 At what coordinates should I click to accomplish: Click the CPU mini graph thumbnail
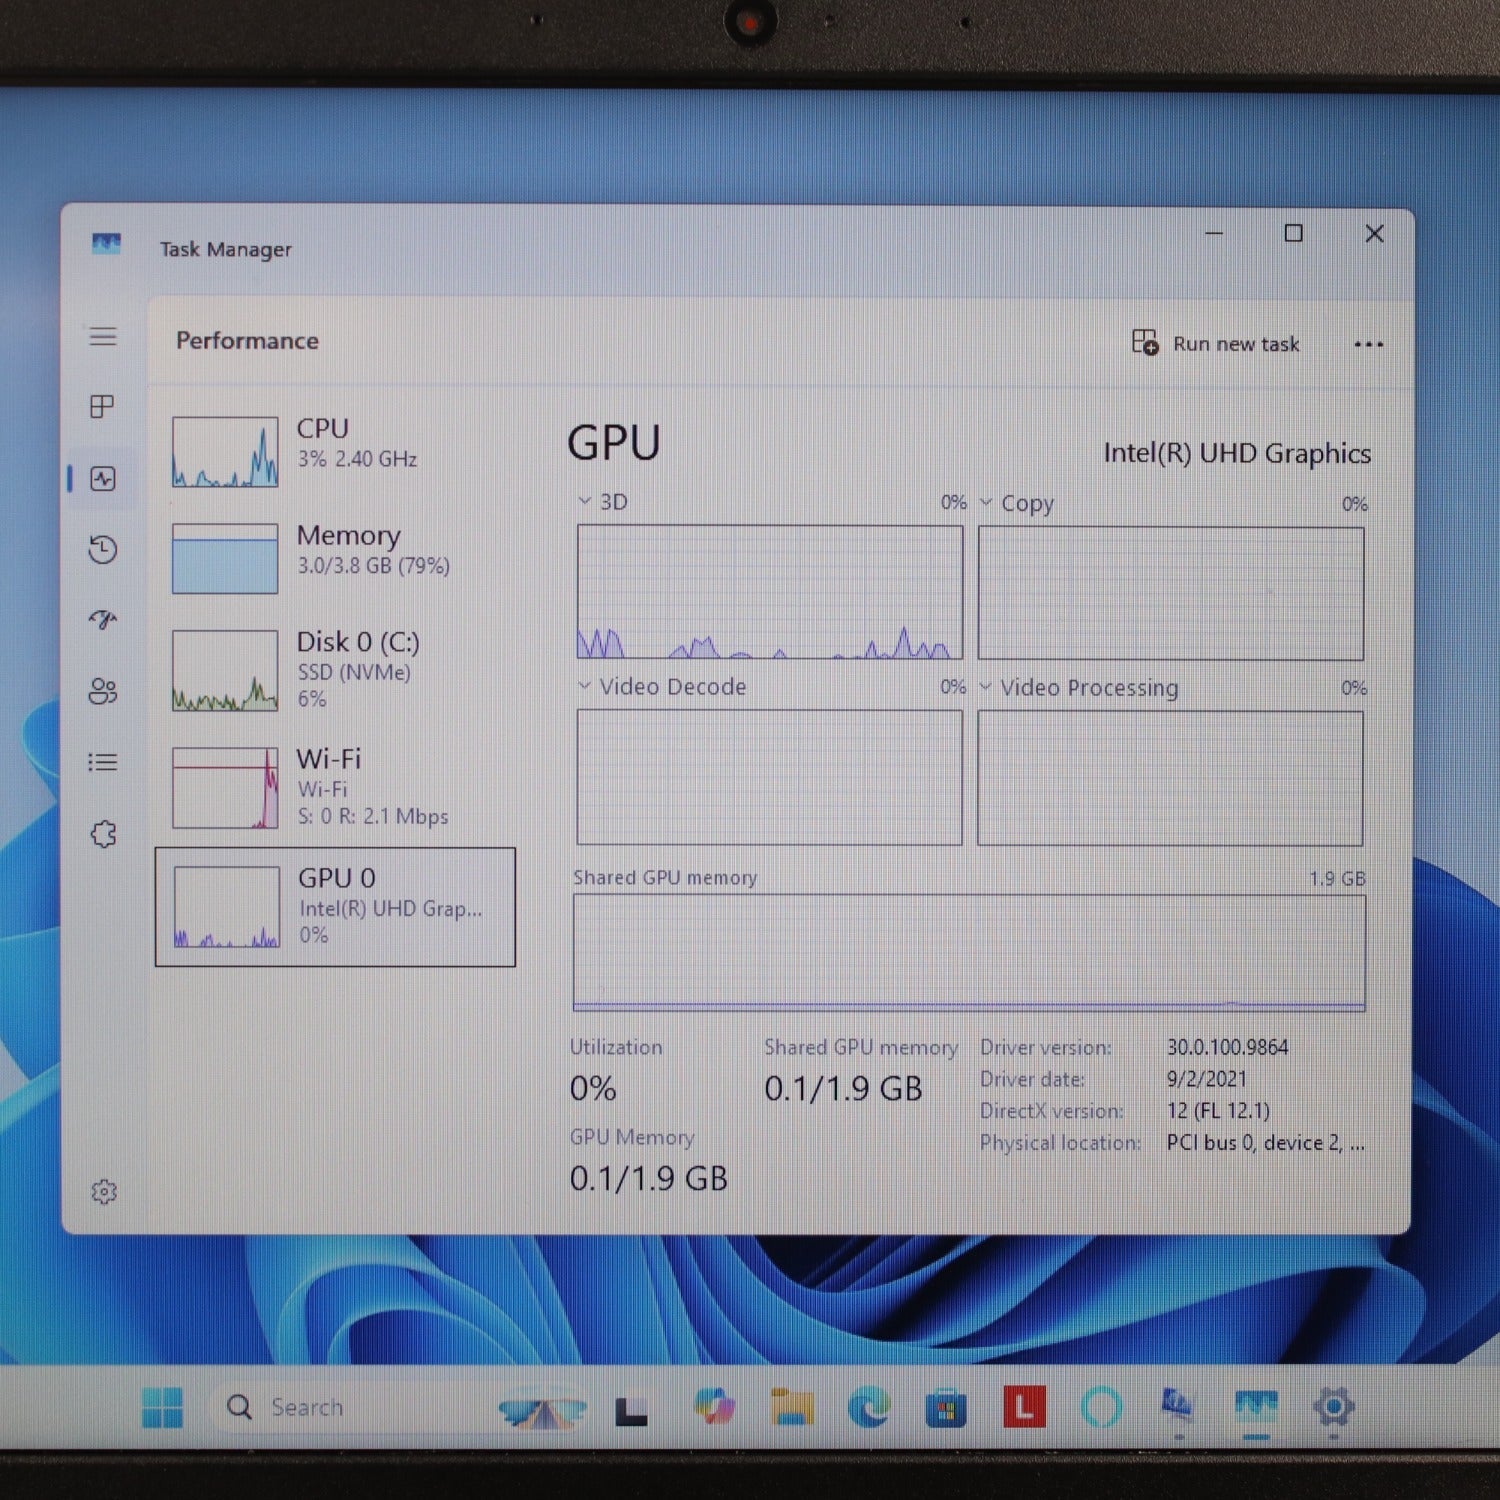tap(225, 452)
